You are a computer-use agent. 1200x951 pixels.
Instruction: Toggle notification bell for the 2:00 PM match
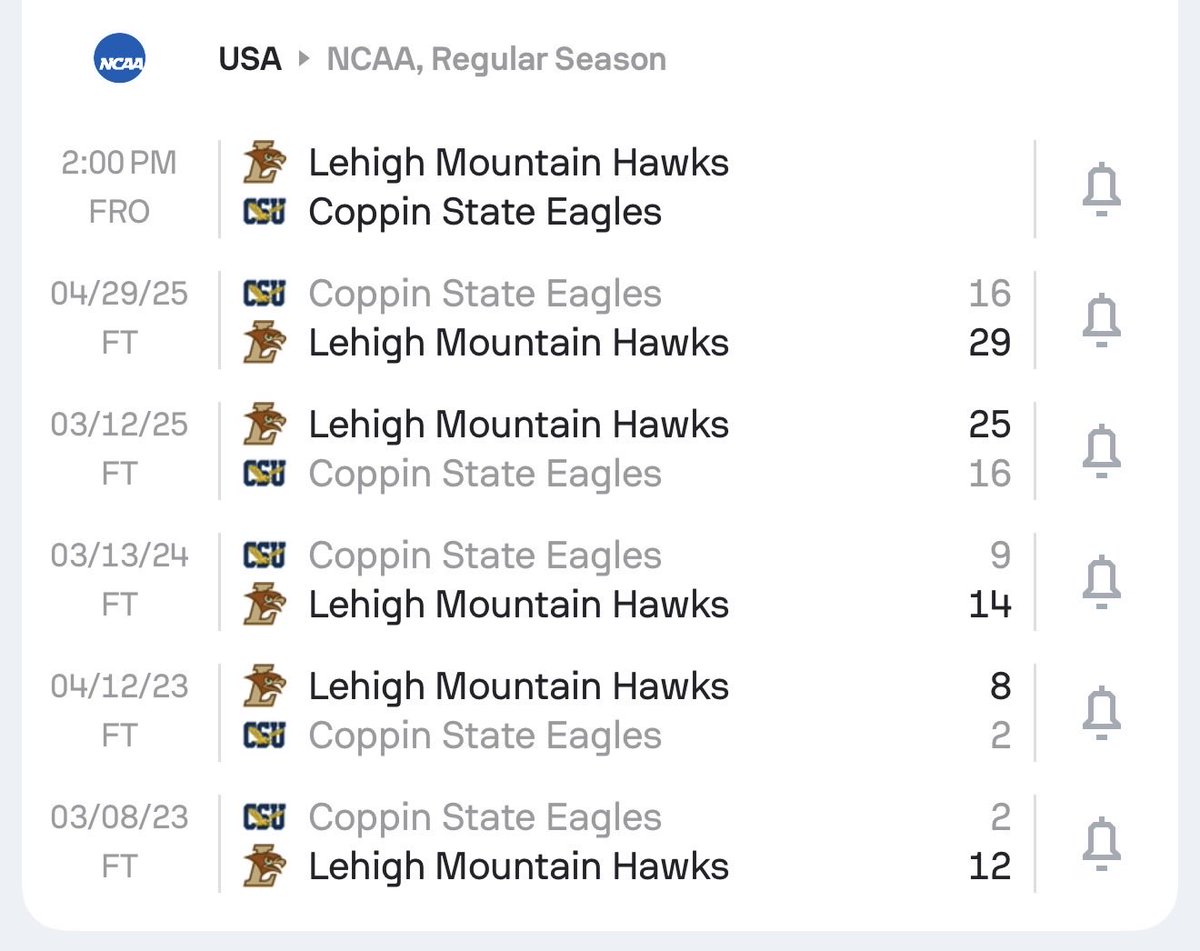[1102, 189]
